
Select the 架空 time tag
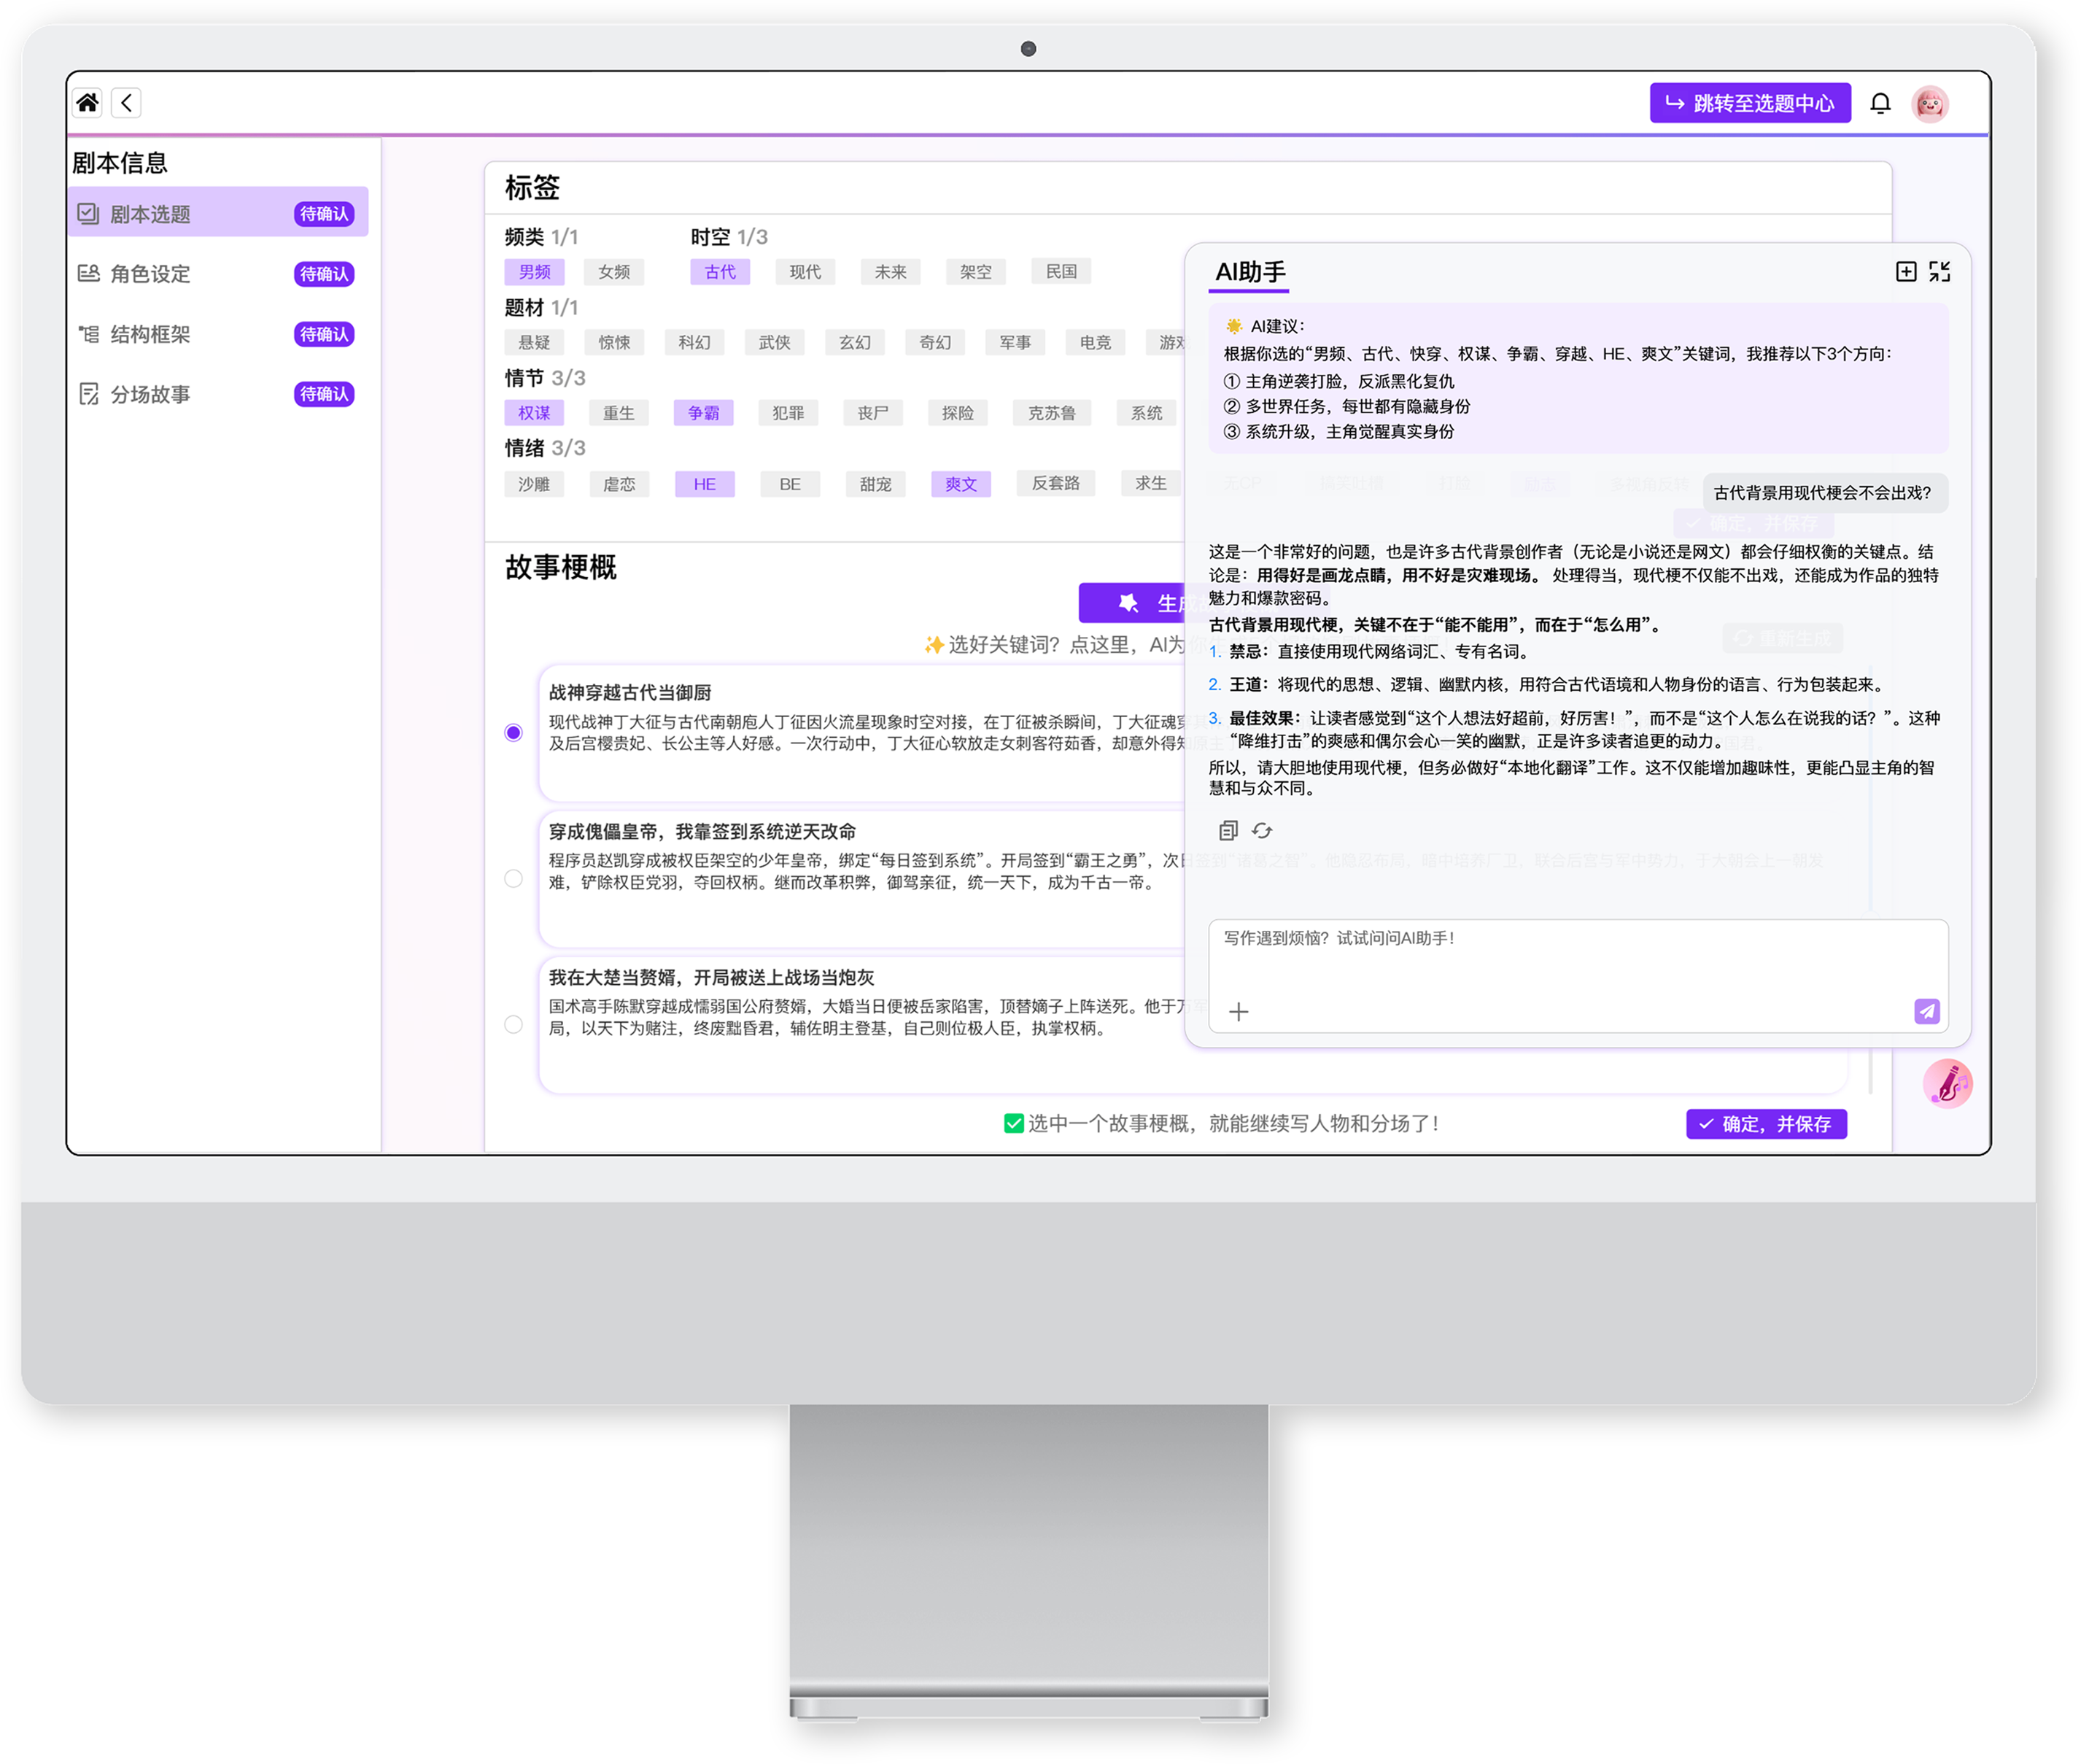point(976,271)
